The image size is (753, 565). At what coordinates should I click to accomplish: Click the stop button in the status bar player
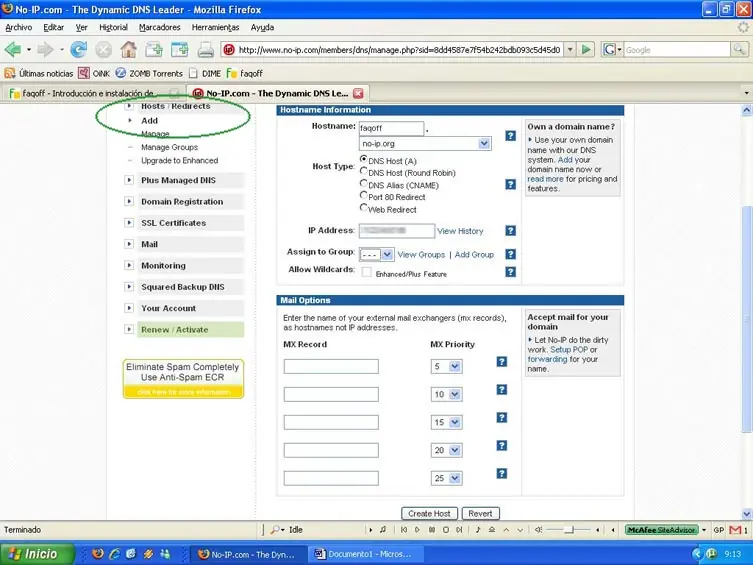pyautogui.click(x=446, y=530)
